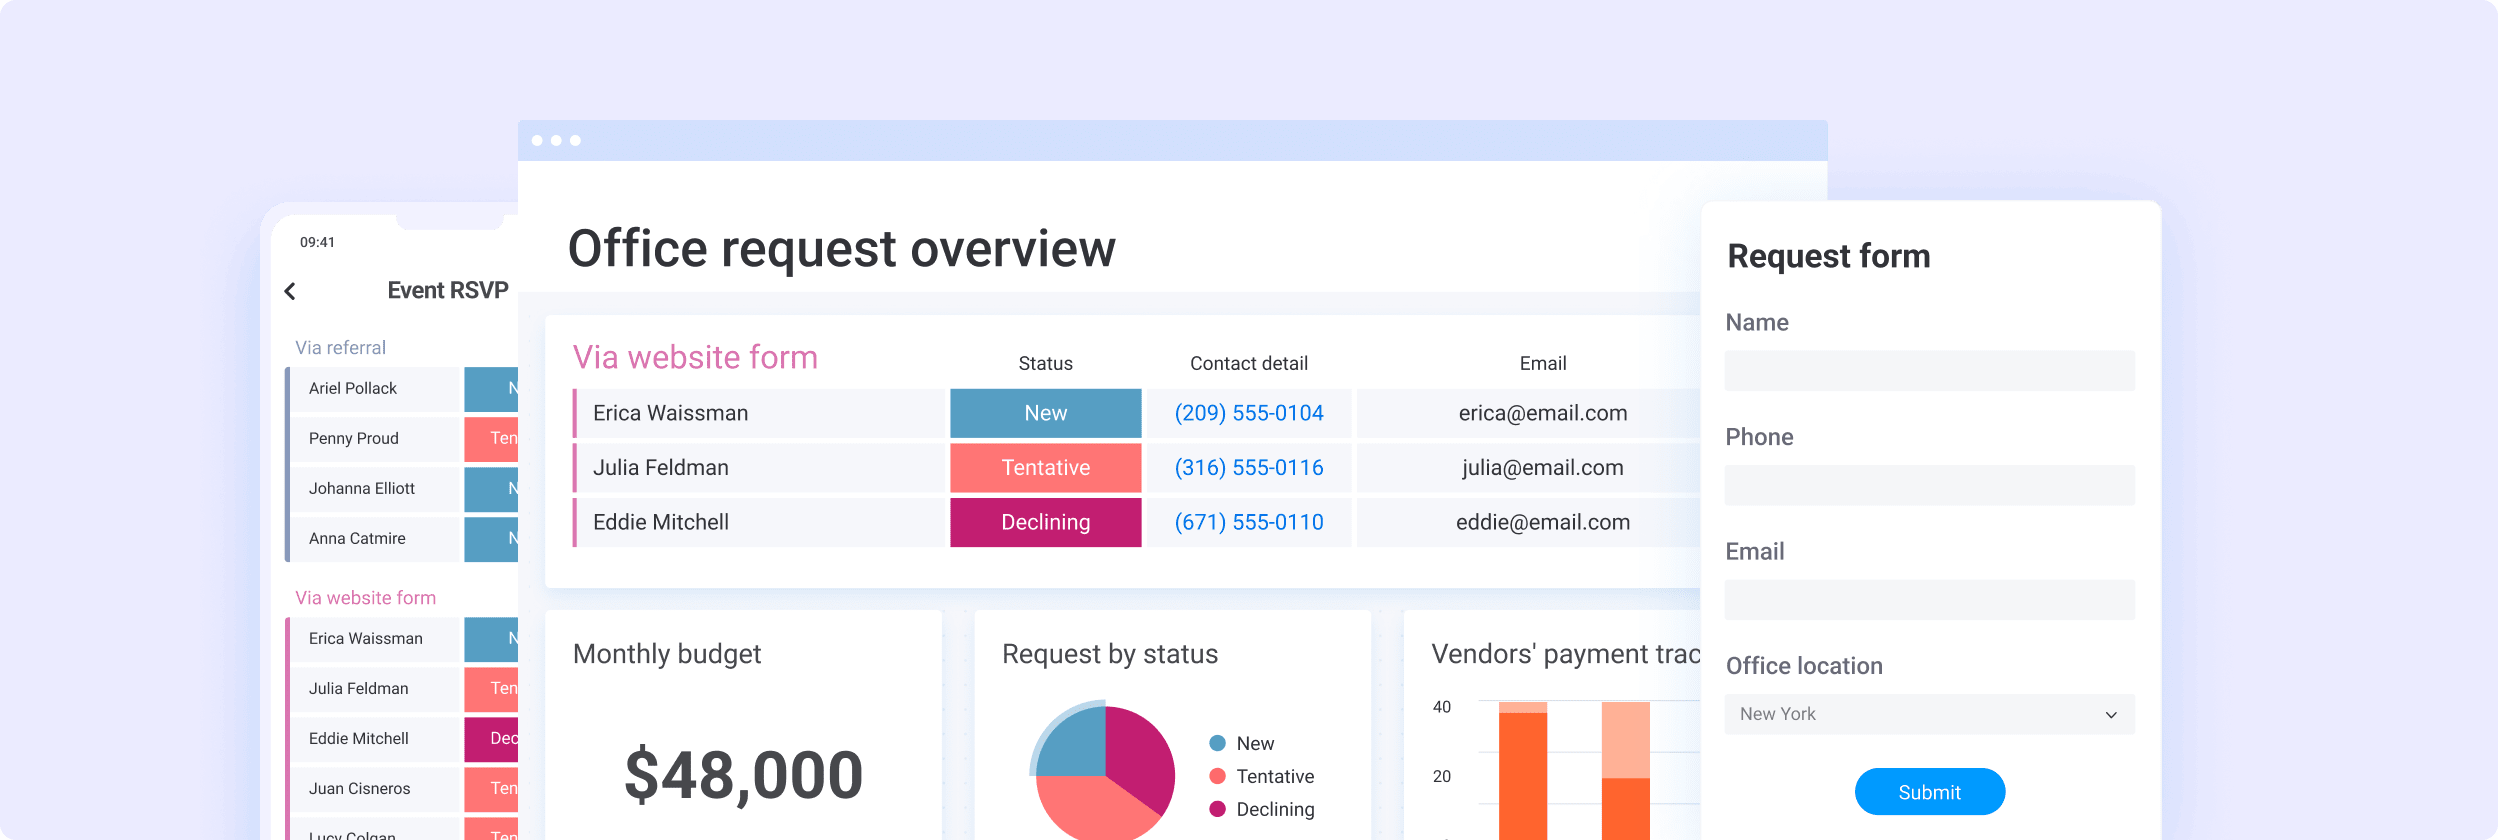This screenshot has height=840, width=2498.
Task: Tap Ariel Pollack's blue status cell on phone
Action: (491, 388)
